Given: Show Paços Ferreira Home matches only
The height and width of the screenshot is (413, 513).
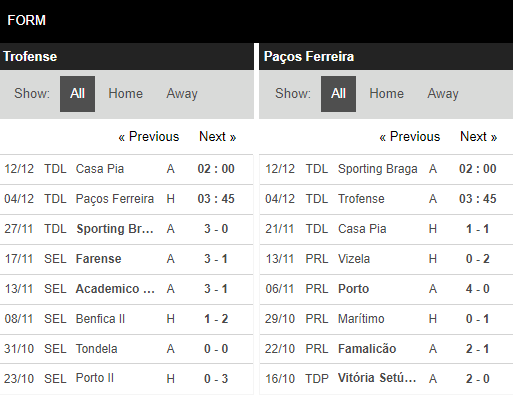Looking at the screenshot, I should [386, 94].
